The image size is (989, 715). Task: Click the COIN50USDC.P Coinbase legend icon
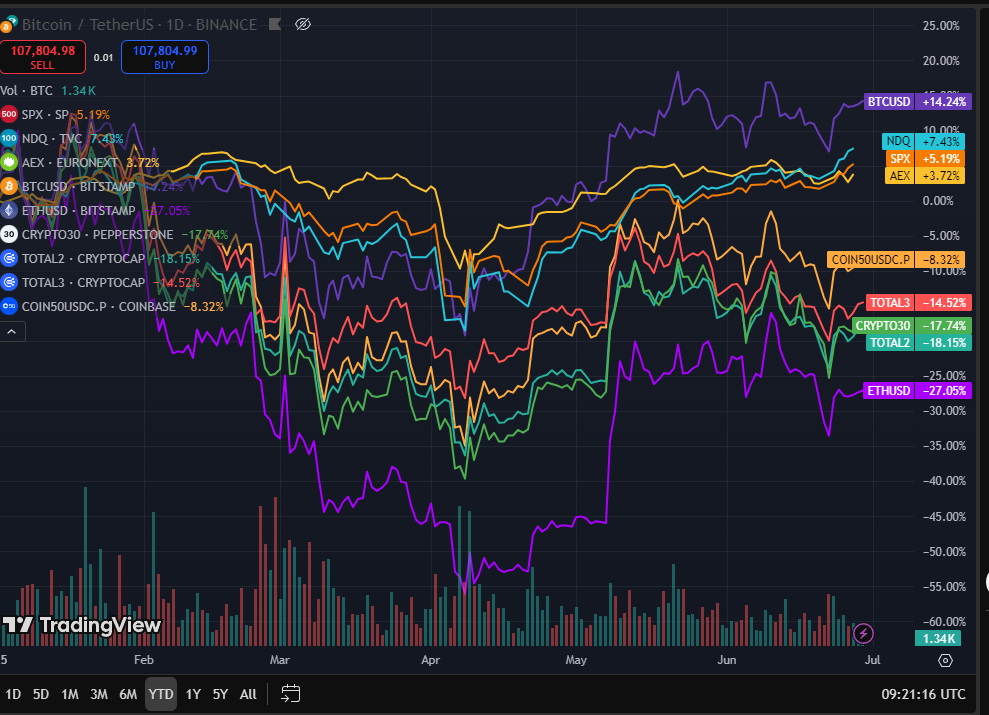click(9, 306)
